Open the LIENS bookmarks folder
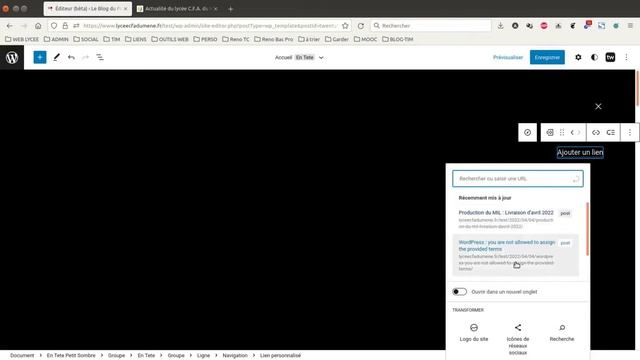 (x=136, y=39)
